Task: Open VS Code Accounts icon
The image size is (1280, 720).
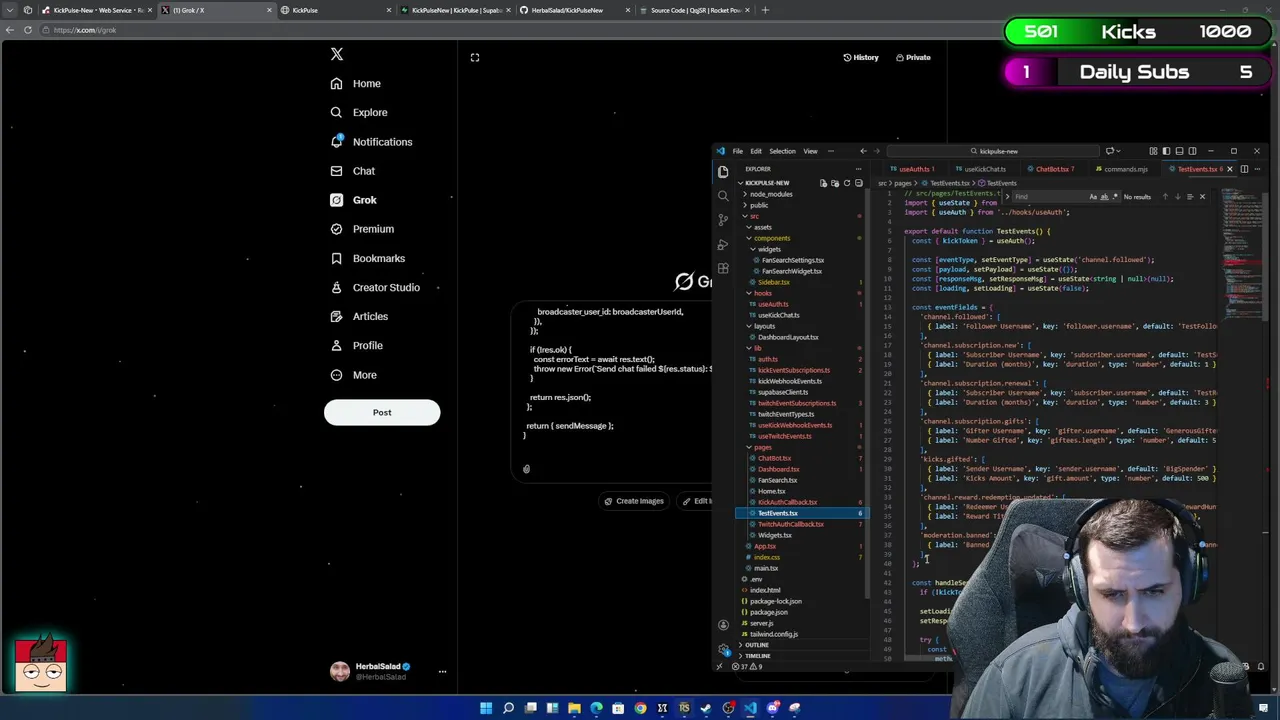Action: point(723,625)
